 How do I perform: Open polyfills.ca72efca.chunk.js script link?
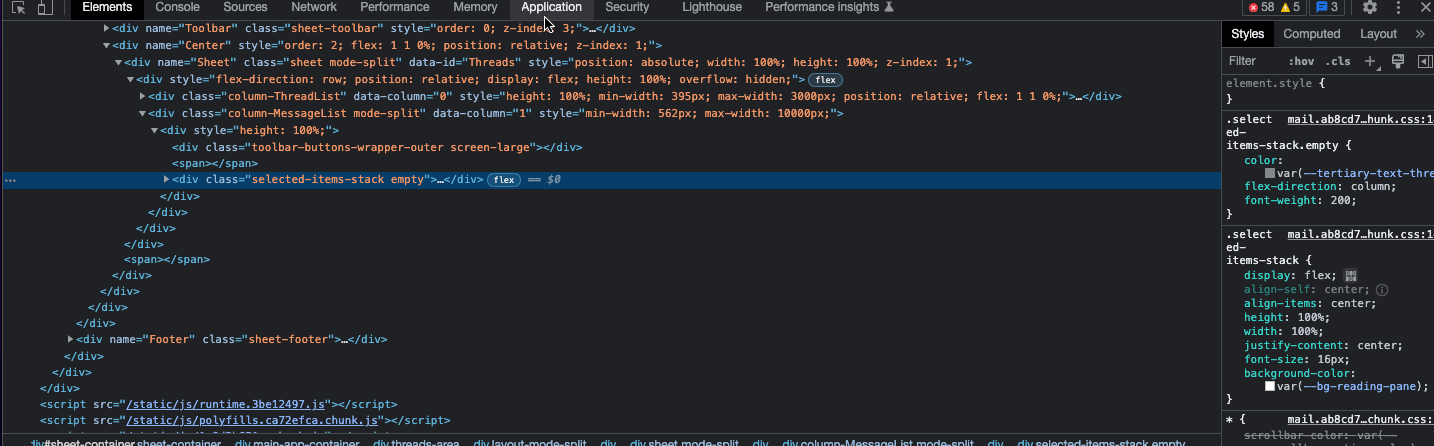(x=250, y=421)
